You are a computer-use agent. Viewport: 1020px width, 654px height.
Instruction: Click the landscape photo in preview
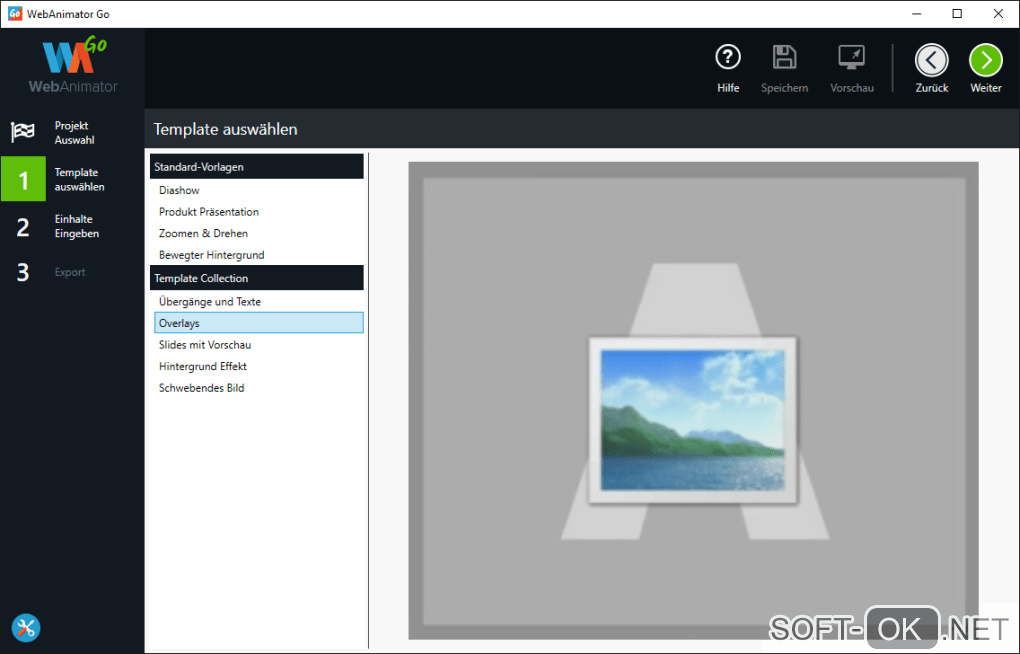692,420
